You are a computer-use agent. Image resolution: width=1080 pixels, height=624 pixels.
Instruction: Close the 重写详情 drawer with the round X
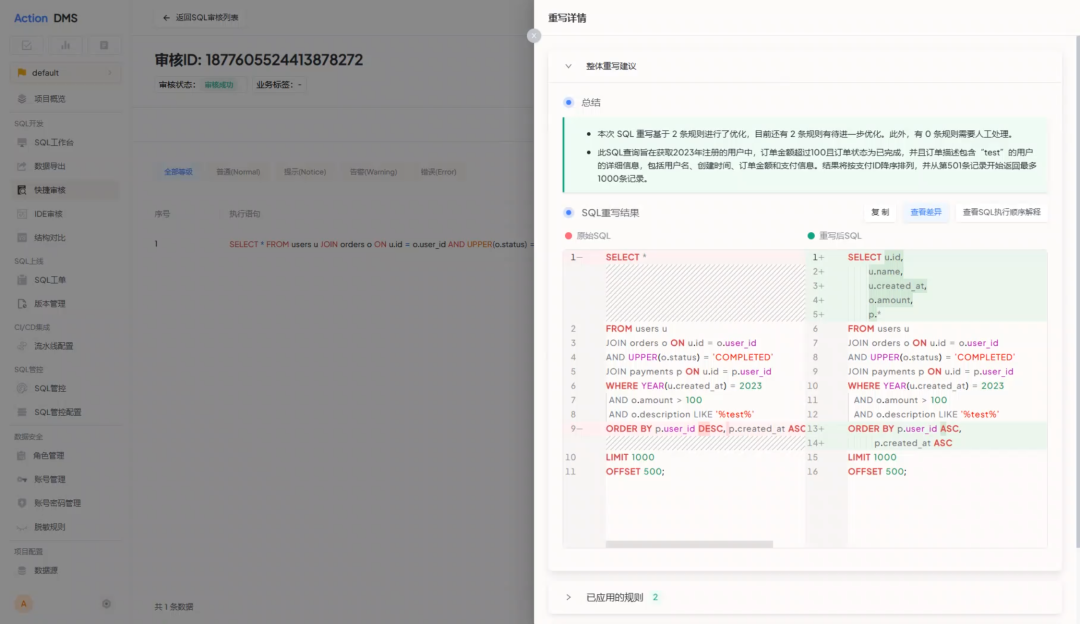(x=534, y=36)
